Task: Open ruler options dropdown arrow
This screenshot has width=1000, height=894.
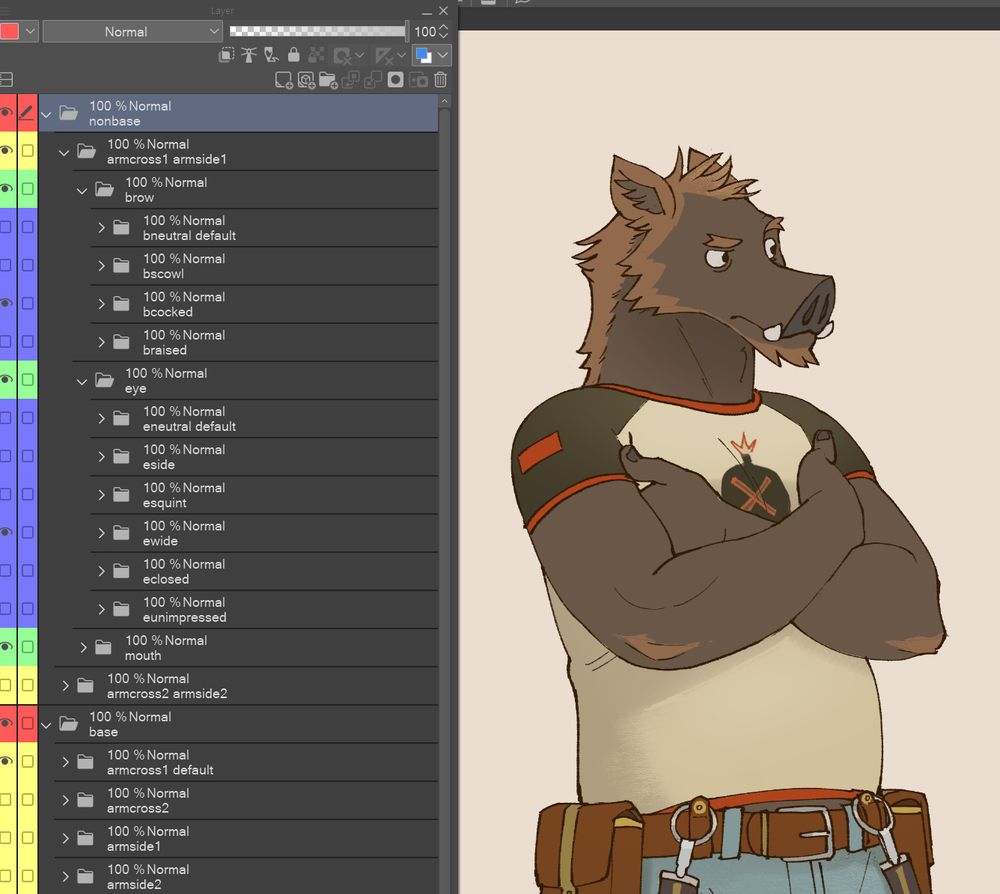Action: point(401,55)
